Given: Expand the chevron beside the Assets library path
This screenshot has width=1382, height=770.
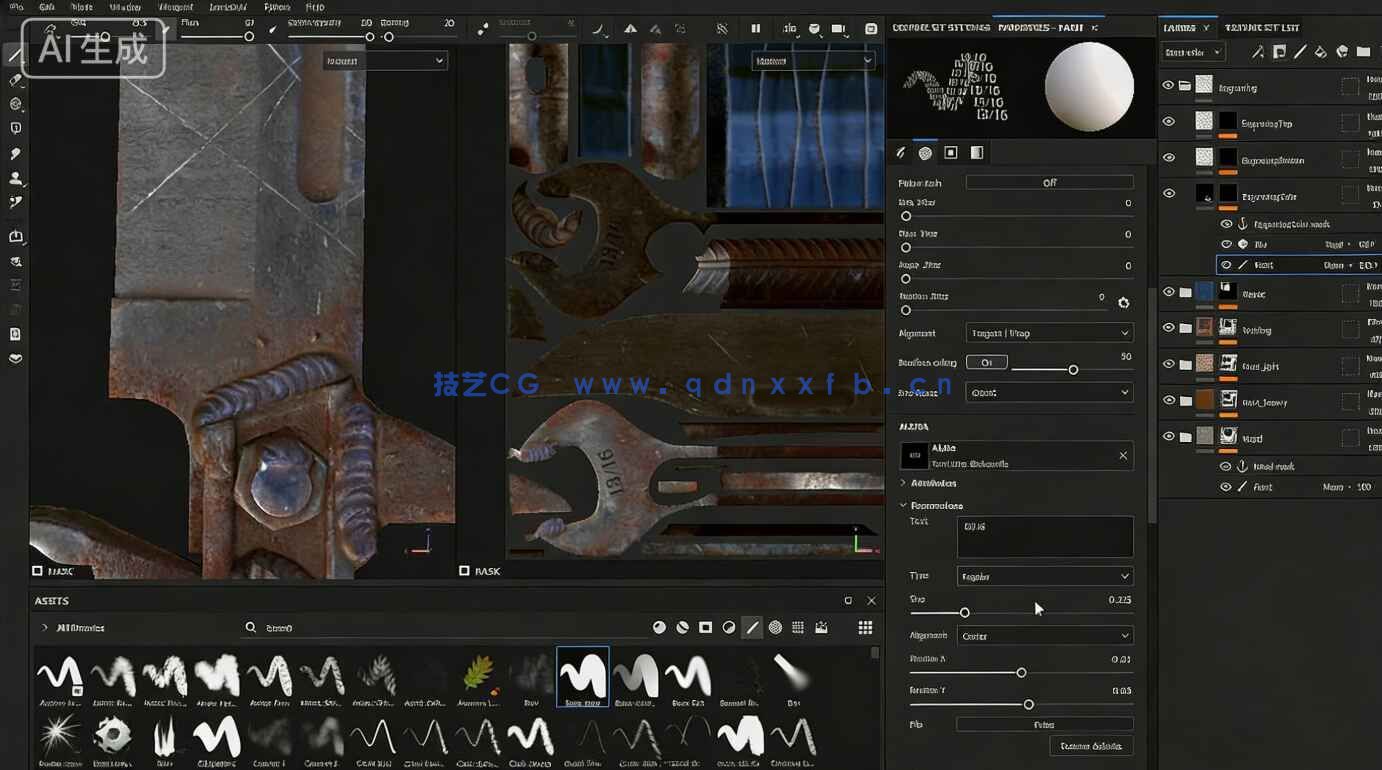Looking at the screenshot, I should (x=44, y=628).
